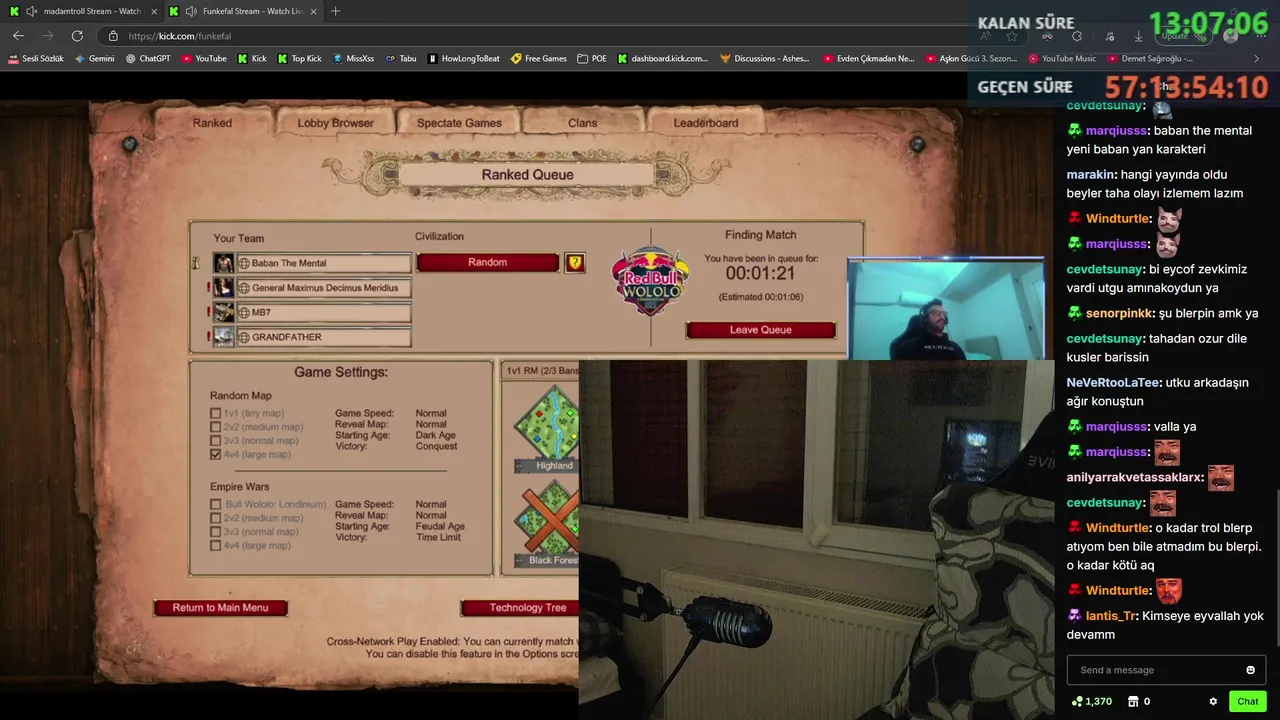Toggle the 1v1 (tiny map) Random Map checkbox
Screen dimensions: 1280x720
pos(215,413)
